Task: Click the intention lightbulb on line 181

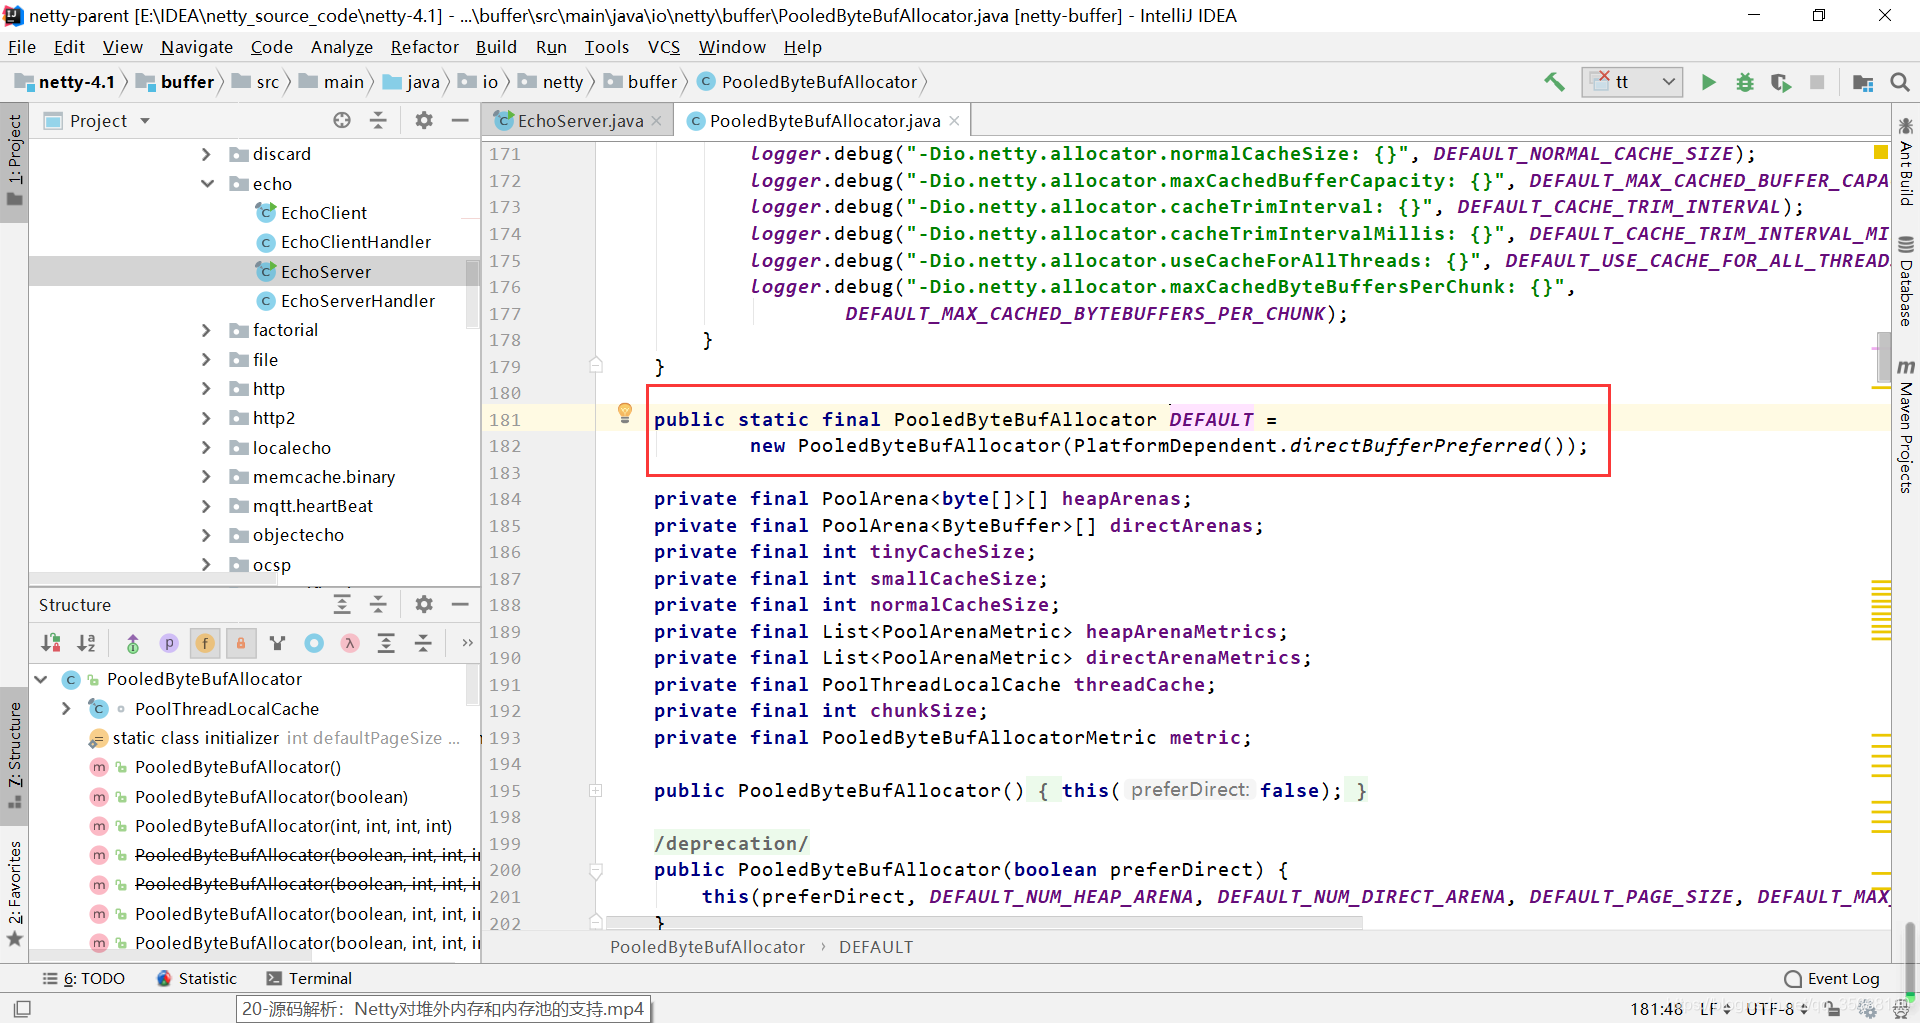Action: pyautogui.click(x=625, y=413)
